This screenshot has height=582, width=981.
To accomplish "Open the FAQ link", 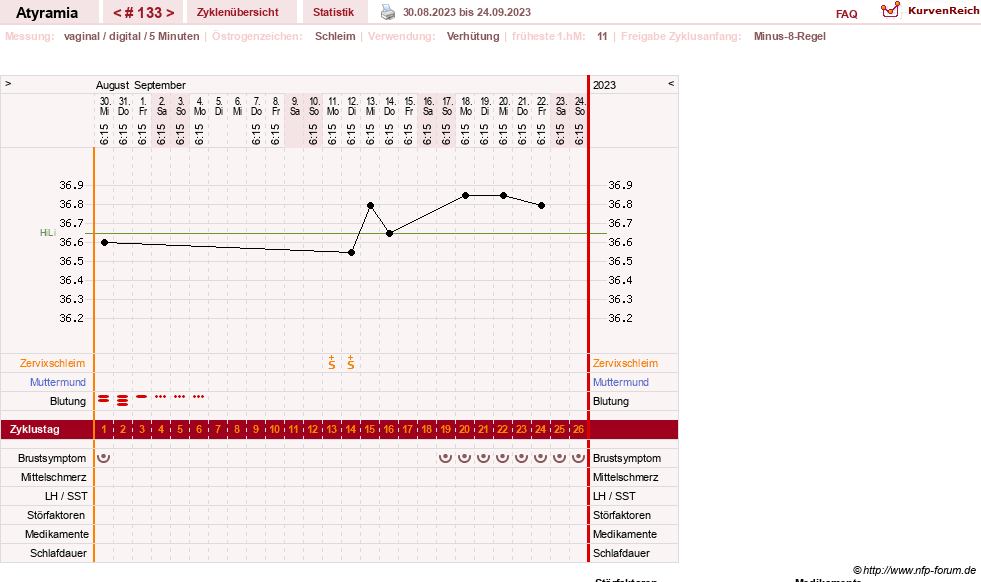I will [846, 14].
